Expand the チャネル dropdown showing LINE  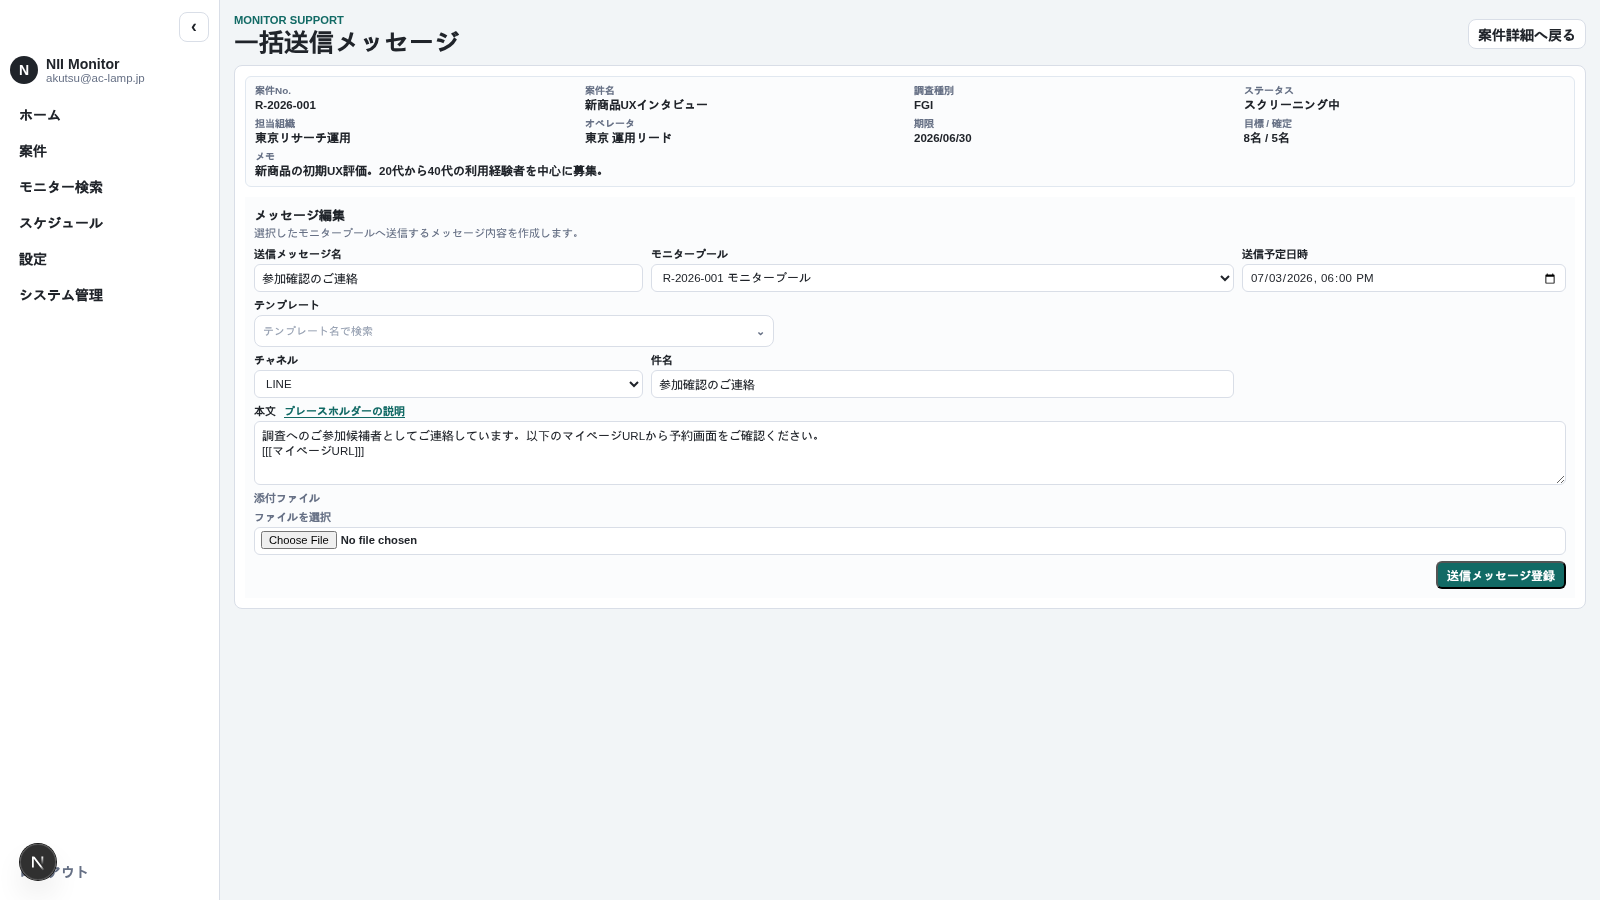coord(448,384)
